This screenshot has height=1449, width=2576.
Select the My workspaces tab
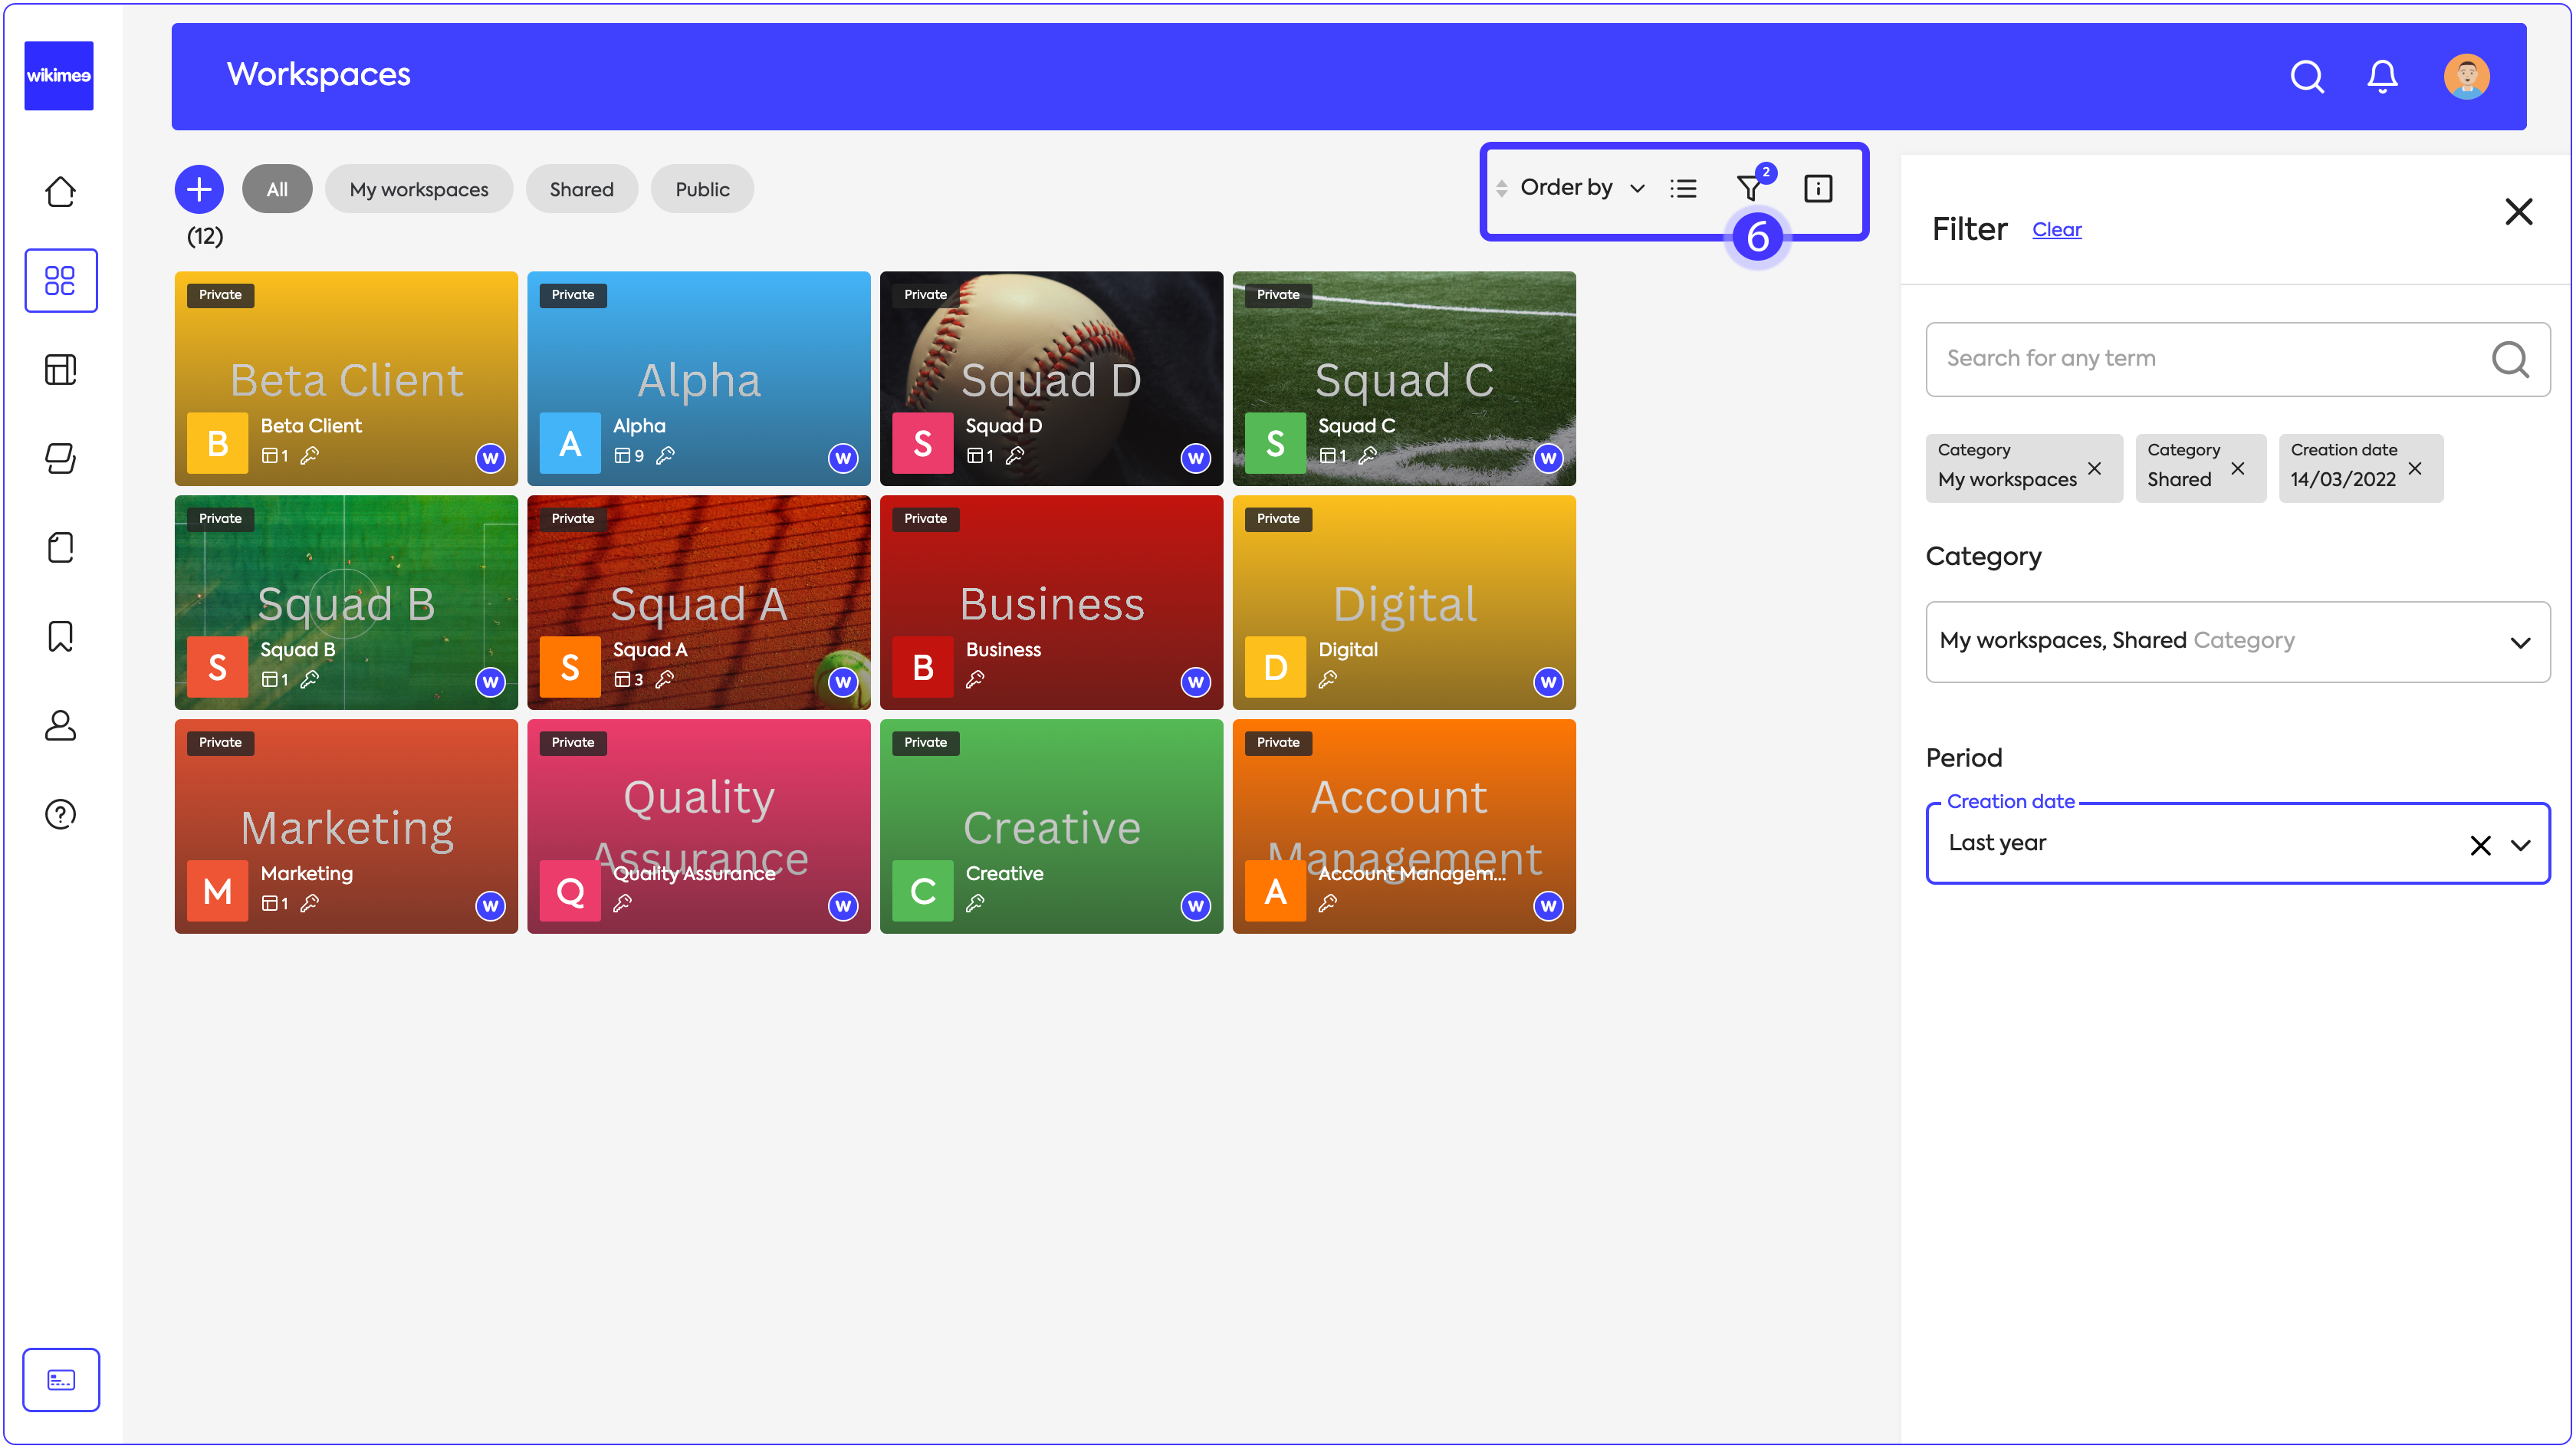[418, 189]
